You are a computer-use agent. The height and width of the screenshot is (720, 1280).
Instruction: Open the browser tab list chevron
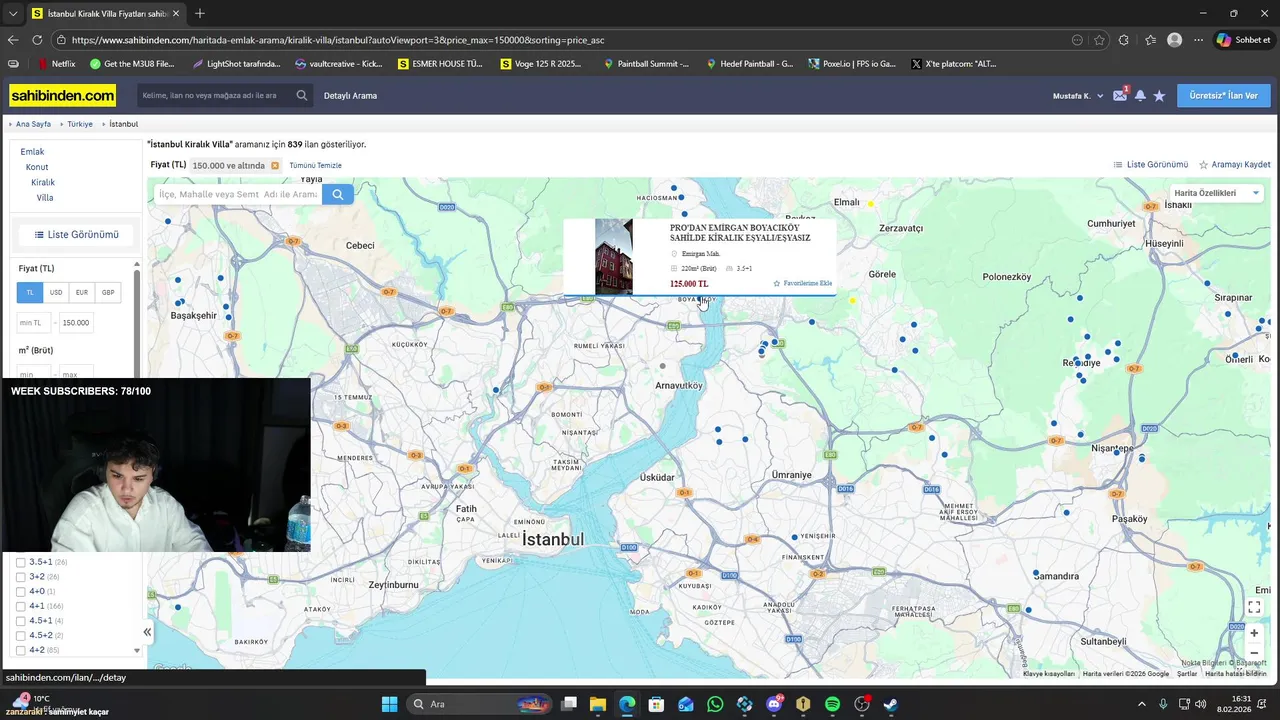[13, 13]
